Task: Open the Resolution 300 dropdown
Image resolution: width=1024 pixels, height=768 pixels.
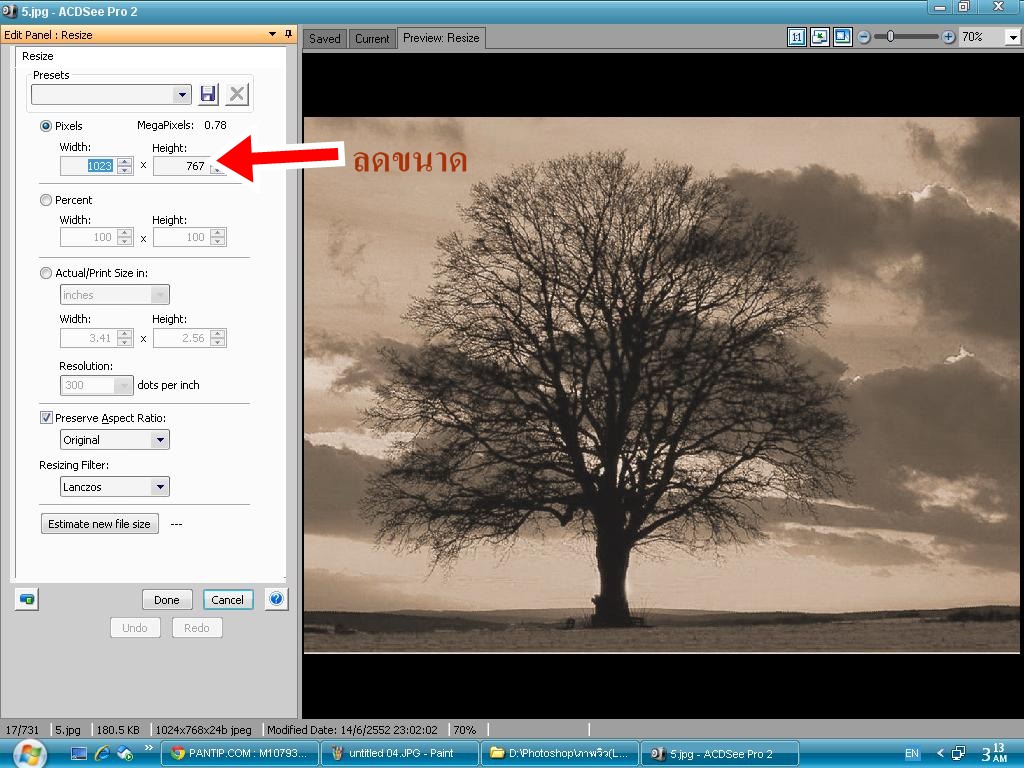Action: click(123, 385)
